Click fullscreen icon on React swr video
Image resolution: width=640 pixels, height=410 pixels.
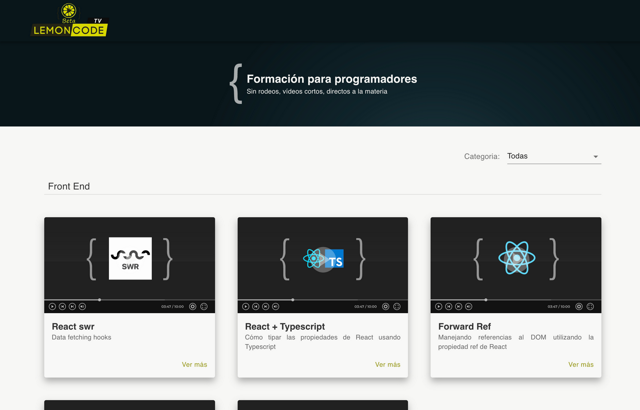coord(204,306)
